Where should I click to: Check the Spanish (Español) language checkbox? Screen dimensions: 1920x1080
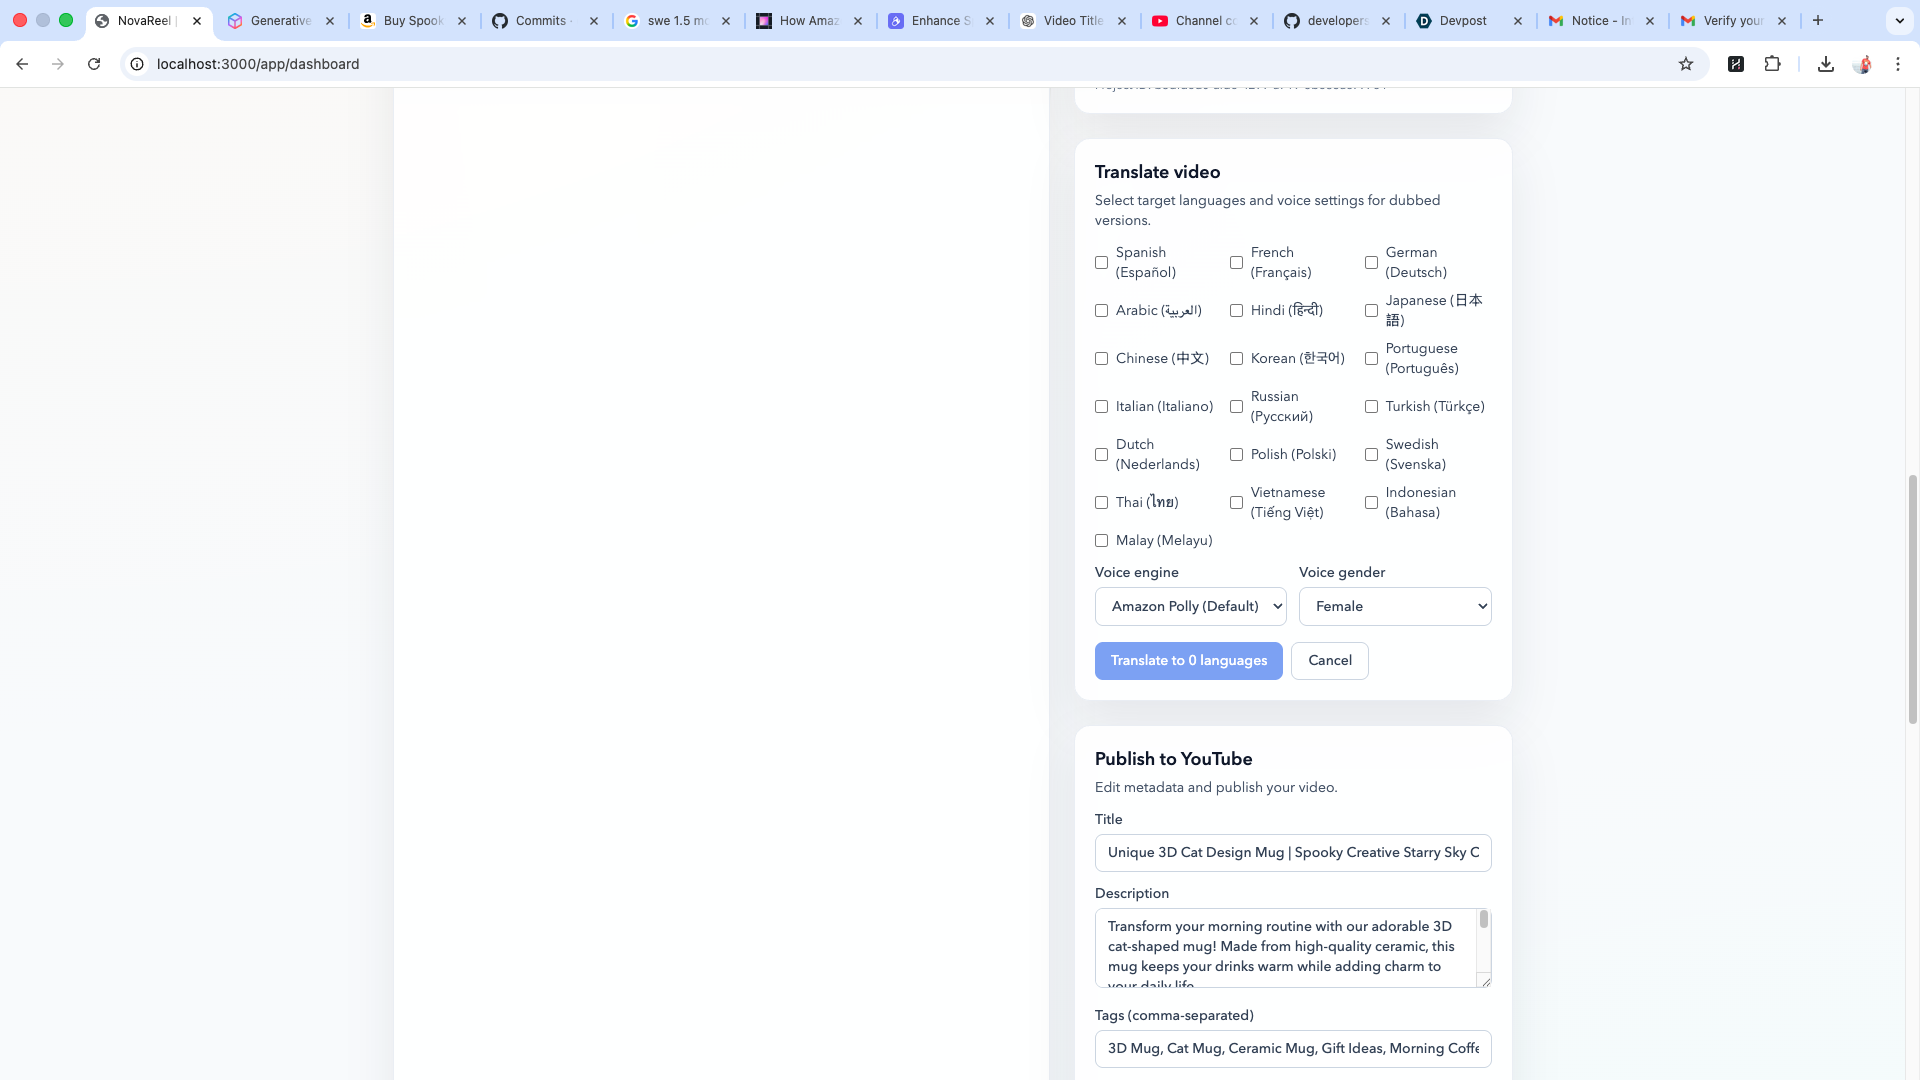point(1101,263)
